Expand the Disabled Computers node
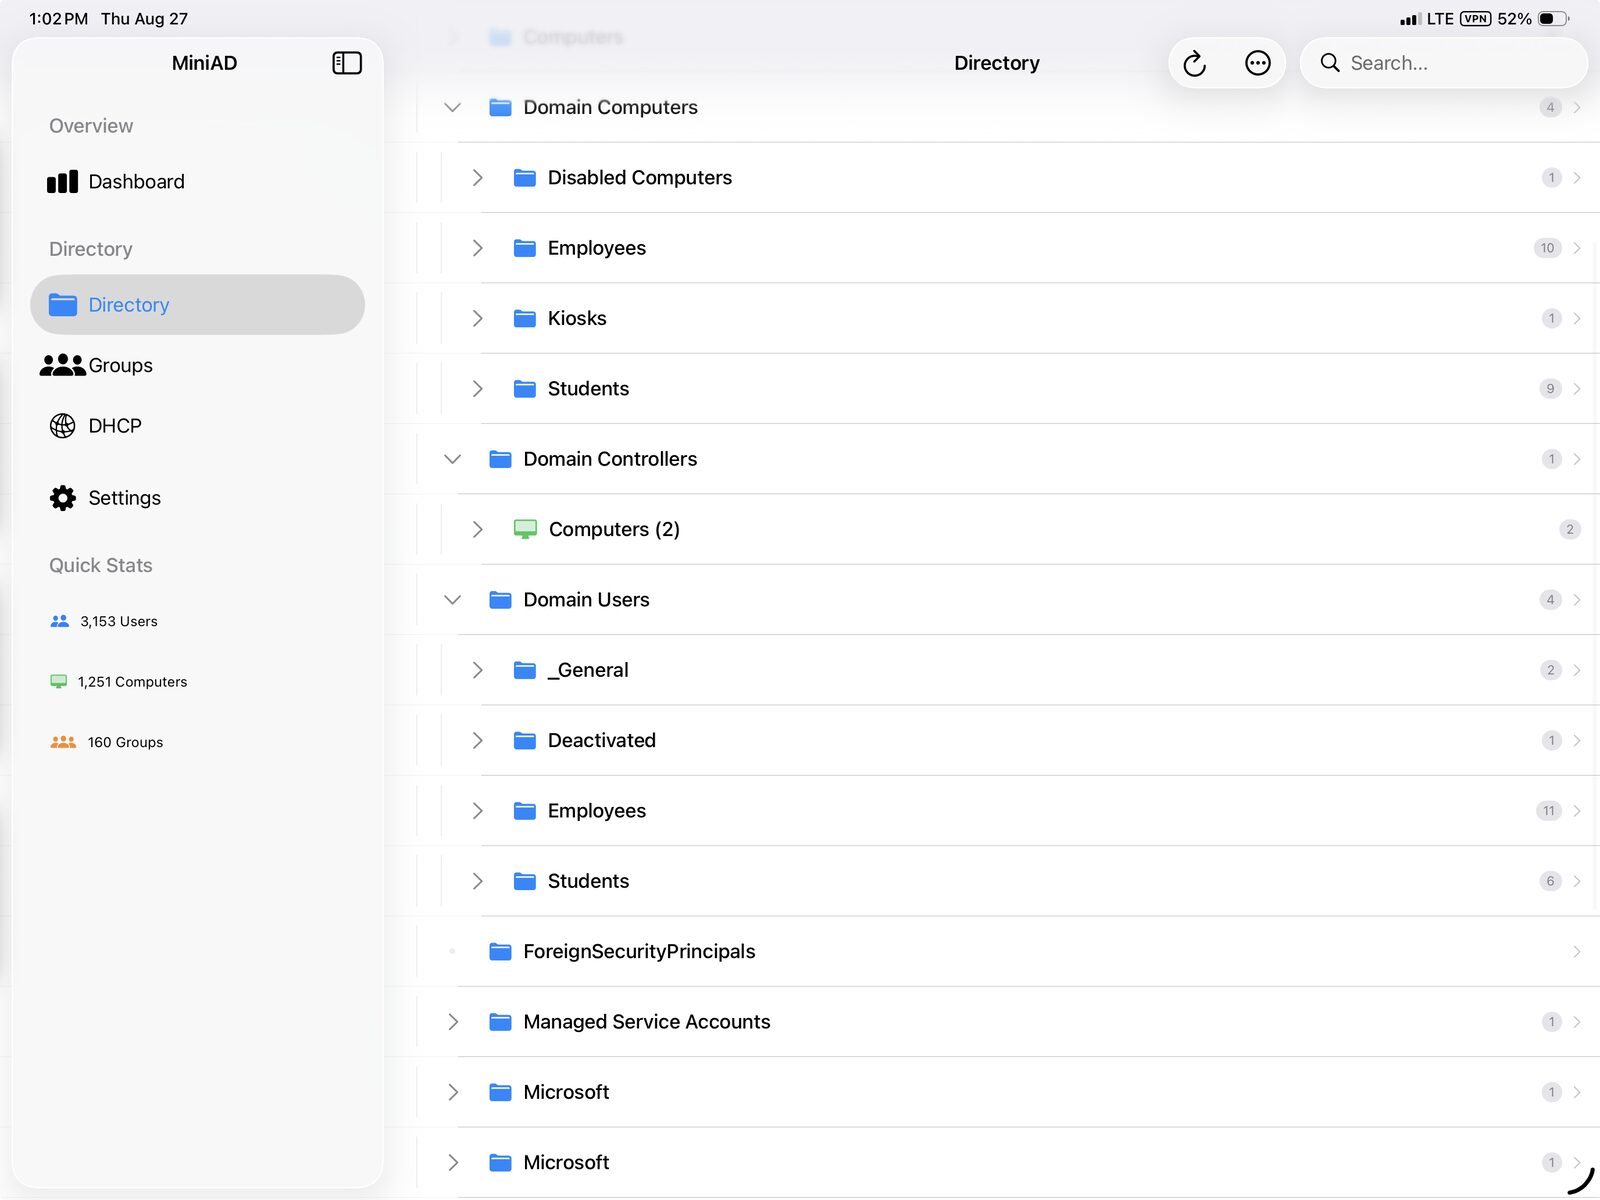Image resolution: width=1600 pixels, height=1200 pixels. (477, 178)
